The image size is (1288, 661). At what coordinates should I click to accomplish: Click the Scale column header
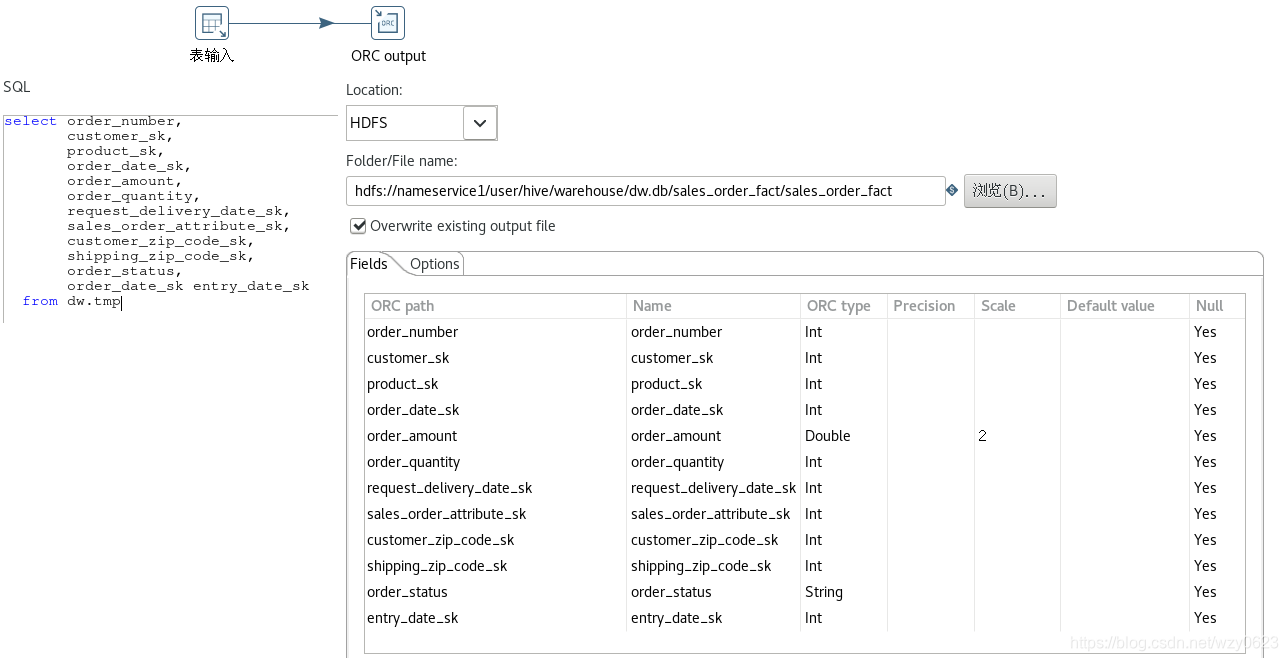(x=1017, y=306)
